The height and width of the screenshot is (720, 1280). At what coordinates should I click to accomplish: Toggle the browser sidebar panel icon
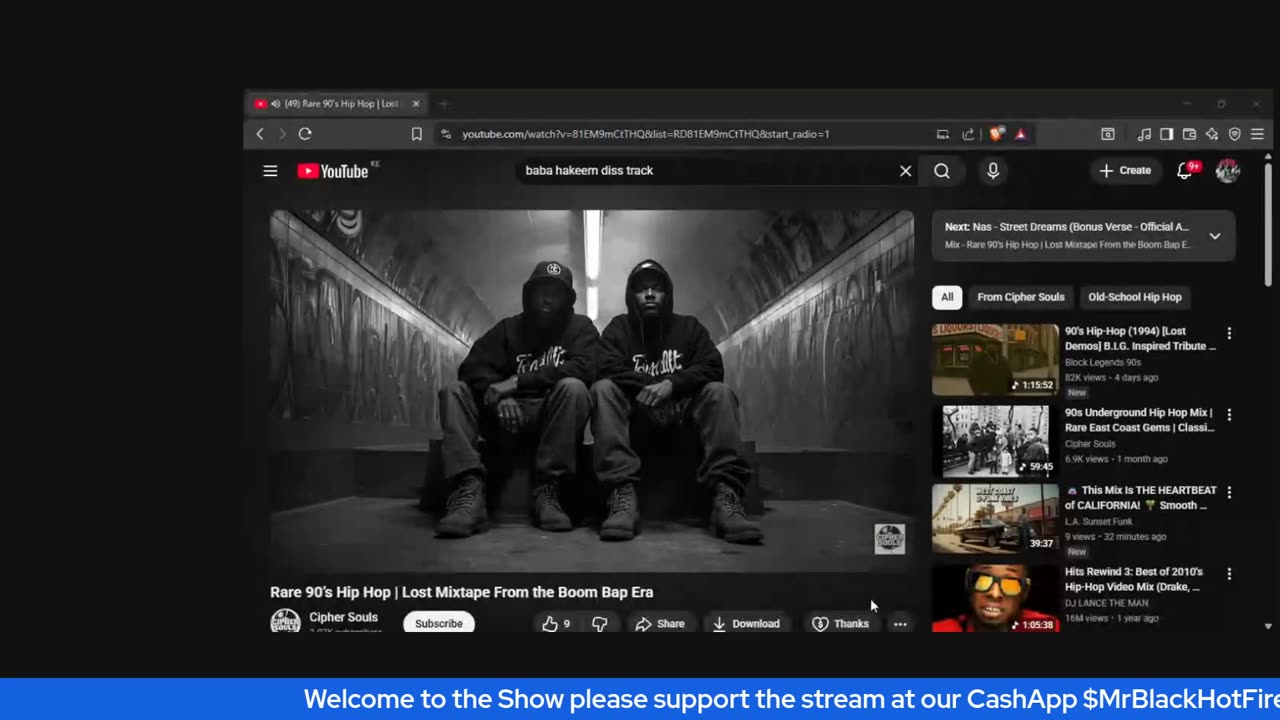(x=1166, y=134)
